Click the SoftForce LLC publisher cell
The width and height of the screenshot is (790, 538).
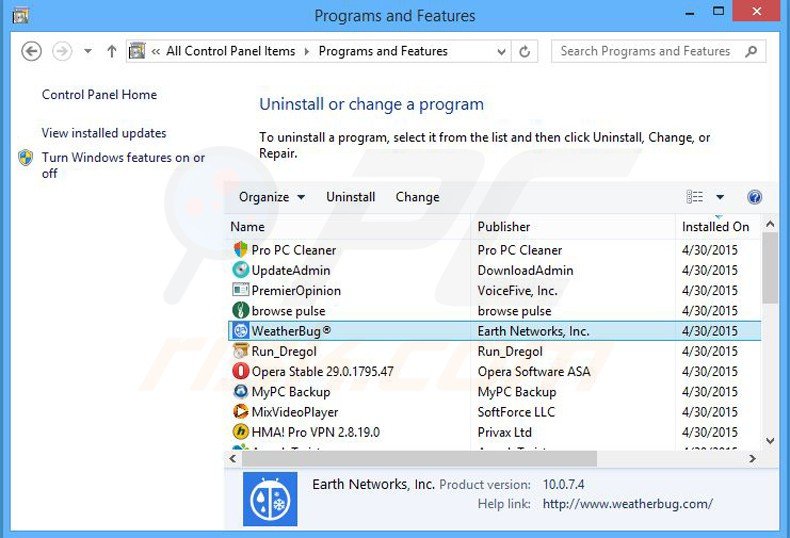click(x=516, y=412)
